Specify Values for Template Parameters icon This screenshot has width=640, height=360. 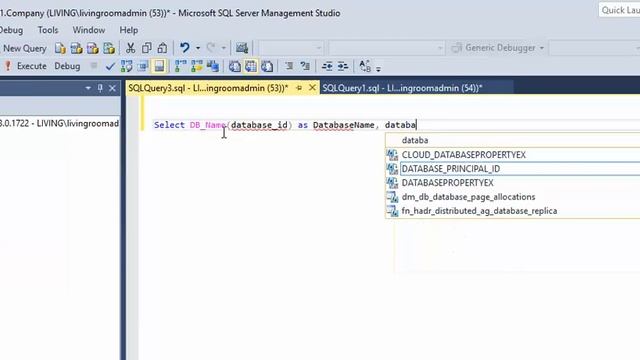tap(365, 66)
